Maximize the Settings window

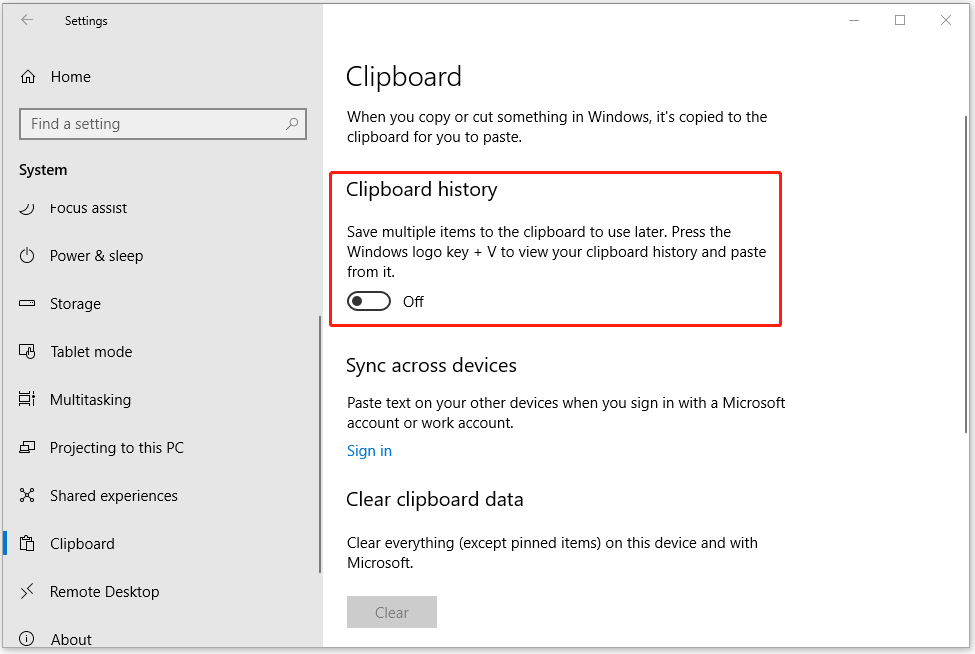click(x=900, y=21)
